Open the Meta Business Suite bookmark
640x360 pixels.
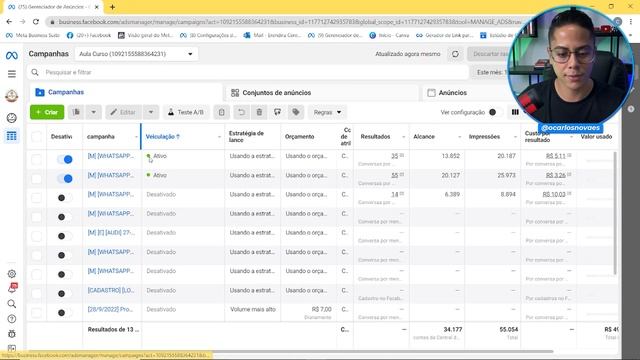click(x=33, y=36)
